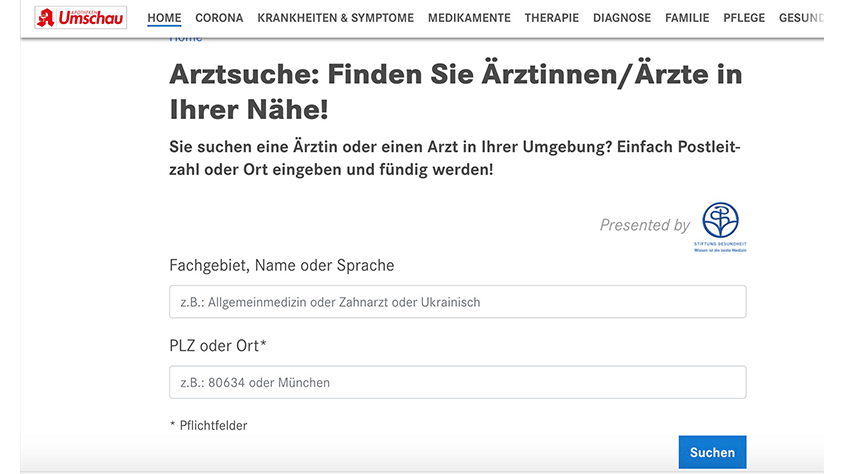
Task: Open the FAMILIE menu entry
Action: (687, 18)
